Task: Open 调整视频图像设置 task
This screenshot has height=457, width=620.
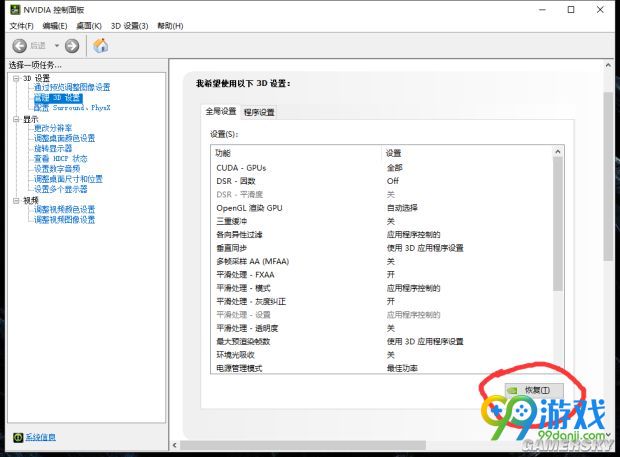Action: tap(64, 219)
